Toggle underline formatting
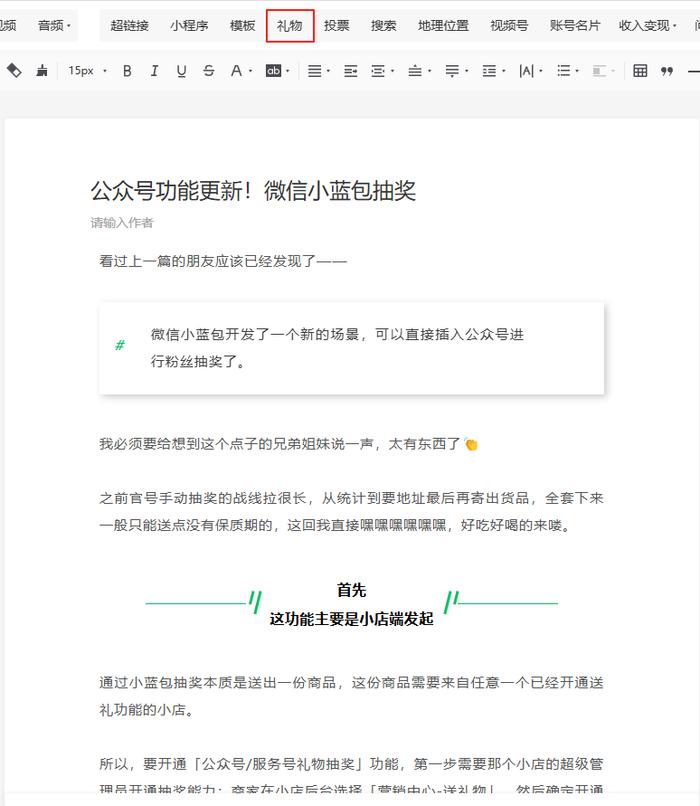700x806 pixels. [x=181, y=71]
